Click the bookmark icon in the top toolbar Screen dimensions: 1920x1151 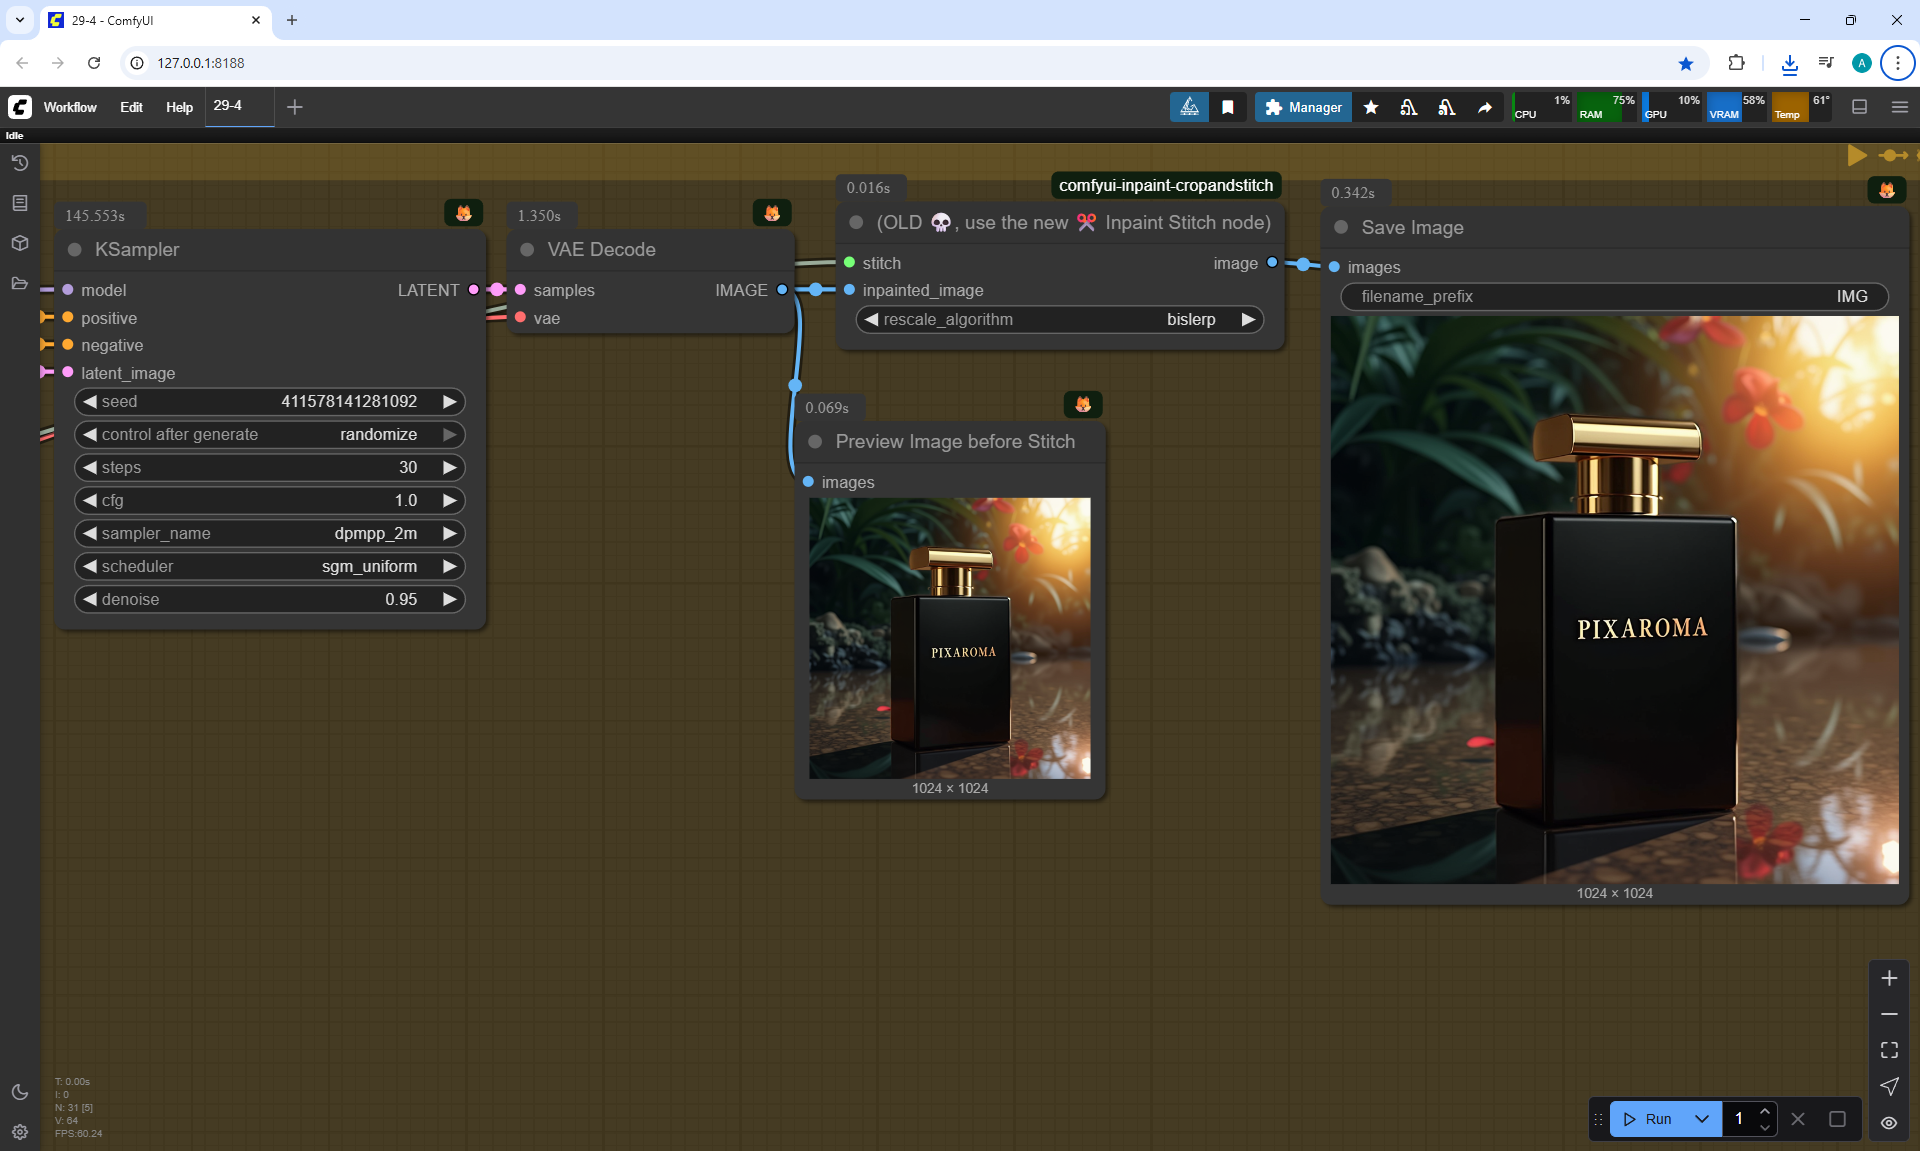(x=1228, y=107)
